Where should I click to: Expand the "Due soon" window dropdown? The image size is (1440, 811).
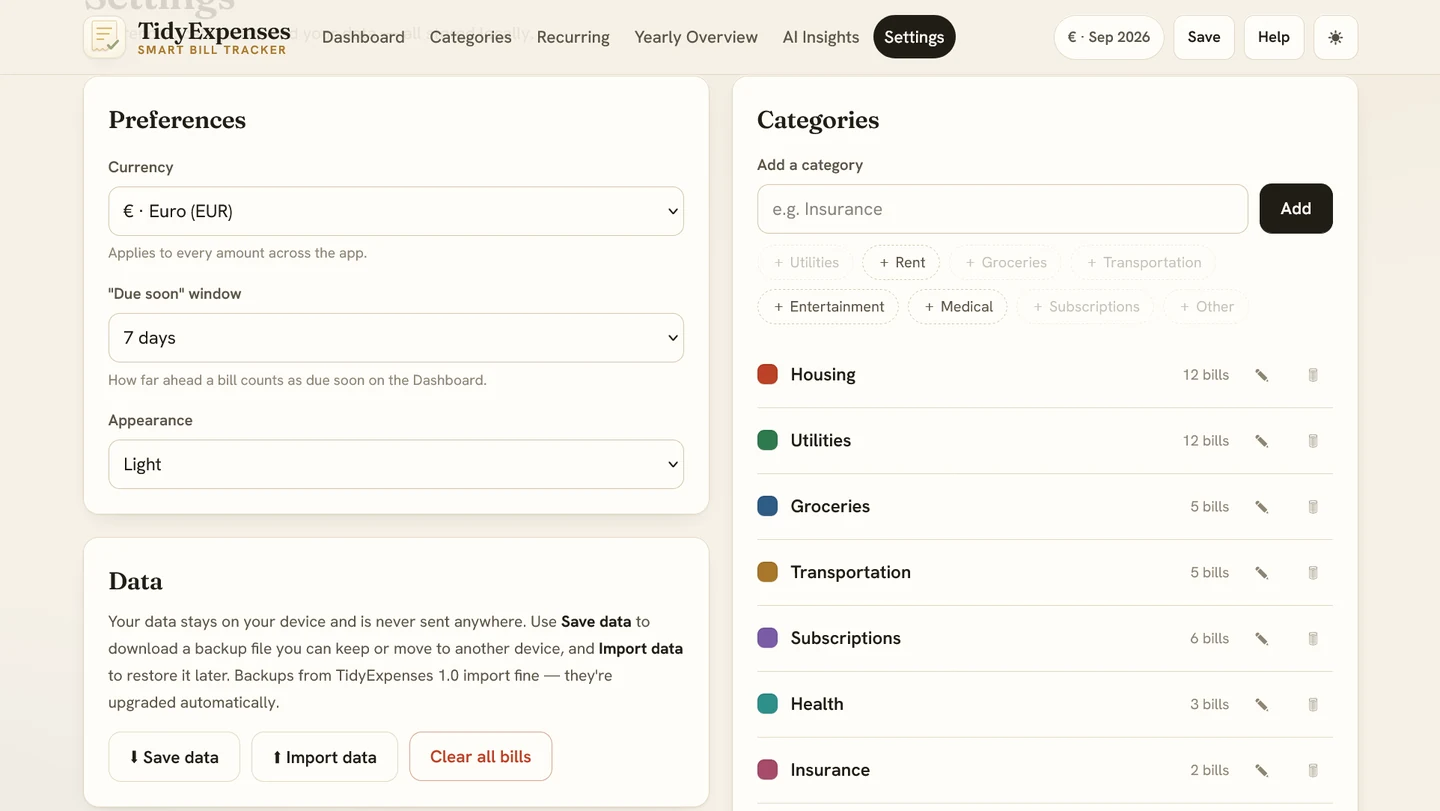tap(396, 338)
